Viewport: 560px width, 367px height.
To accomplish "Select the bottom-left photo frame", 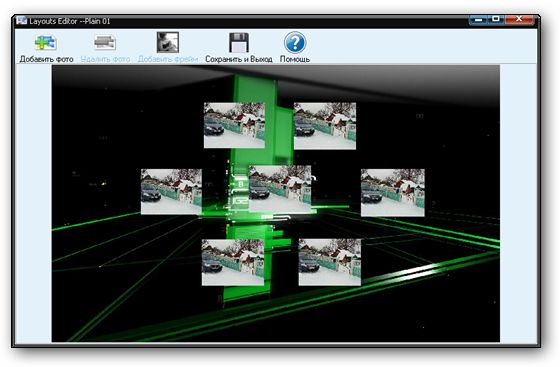I will [x=233, y=262].
